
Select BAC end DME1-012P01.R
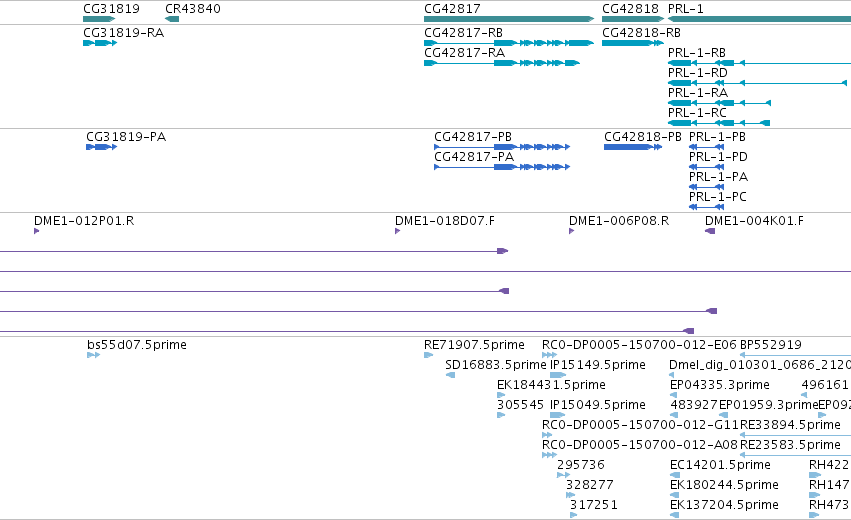point(36,231)
